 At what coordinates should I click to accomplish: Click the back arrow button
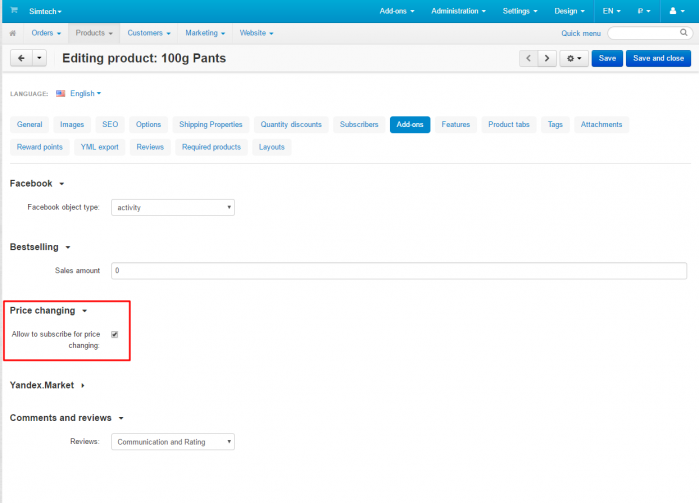pyautogui.click(x=21, y=58)
